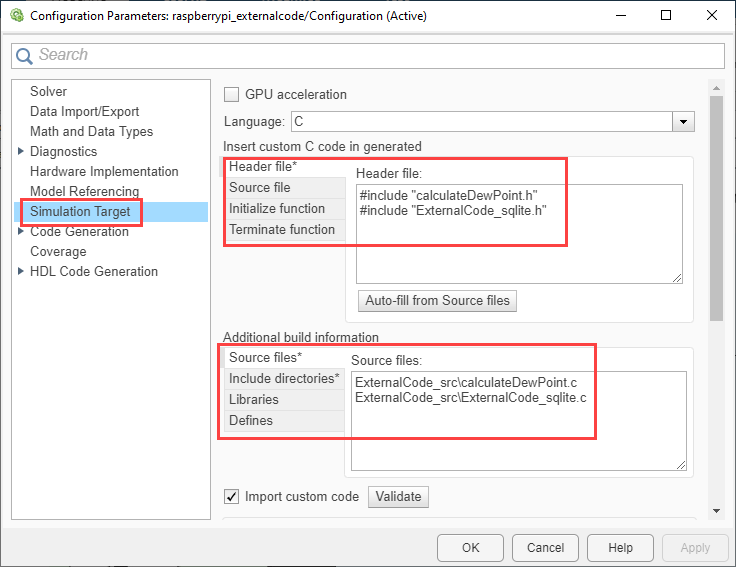
Task: Expand the Diagnostics tree node
Action: (21, 151)
